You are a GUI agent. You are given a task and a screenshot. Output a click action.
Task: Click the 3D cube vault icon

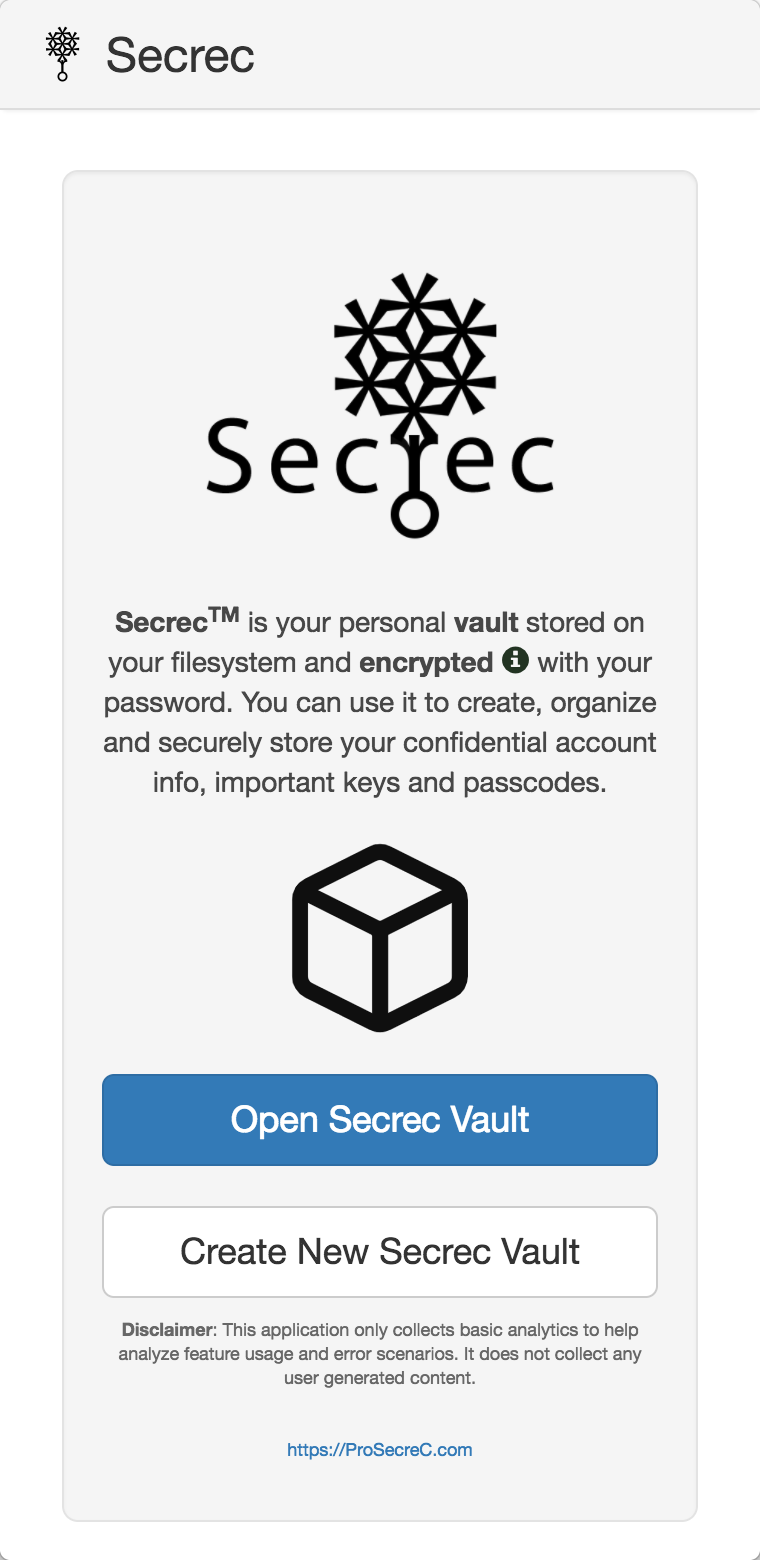[x=380, y=937]
